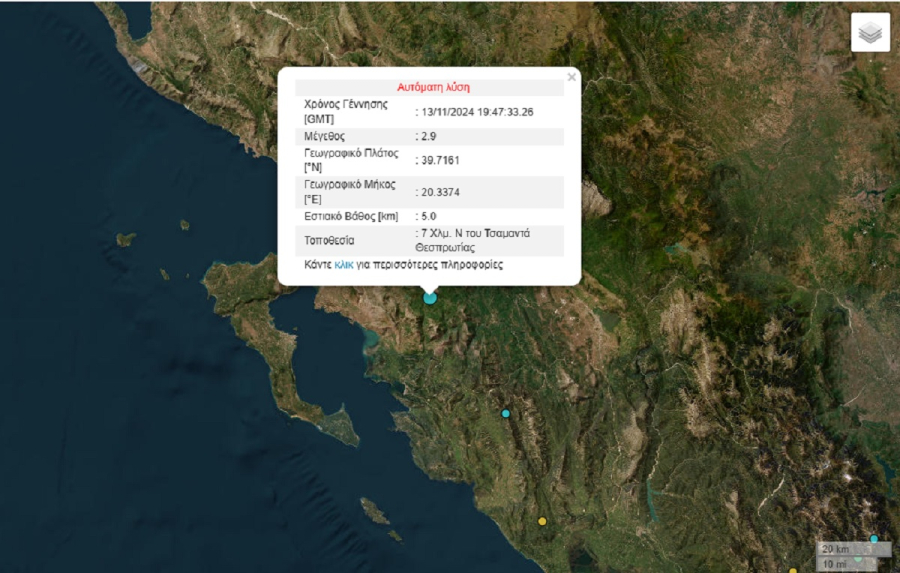Click yellow earthquake marker near southern coast
Image resolution: width=900 pixels, height=573 pixels.
[542, 521]
